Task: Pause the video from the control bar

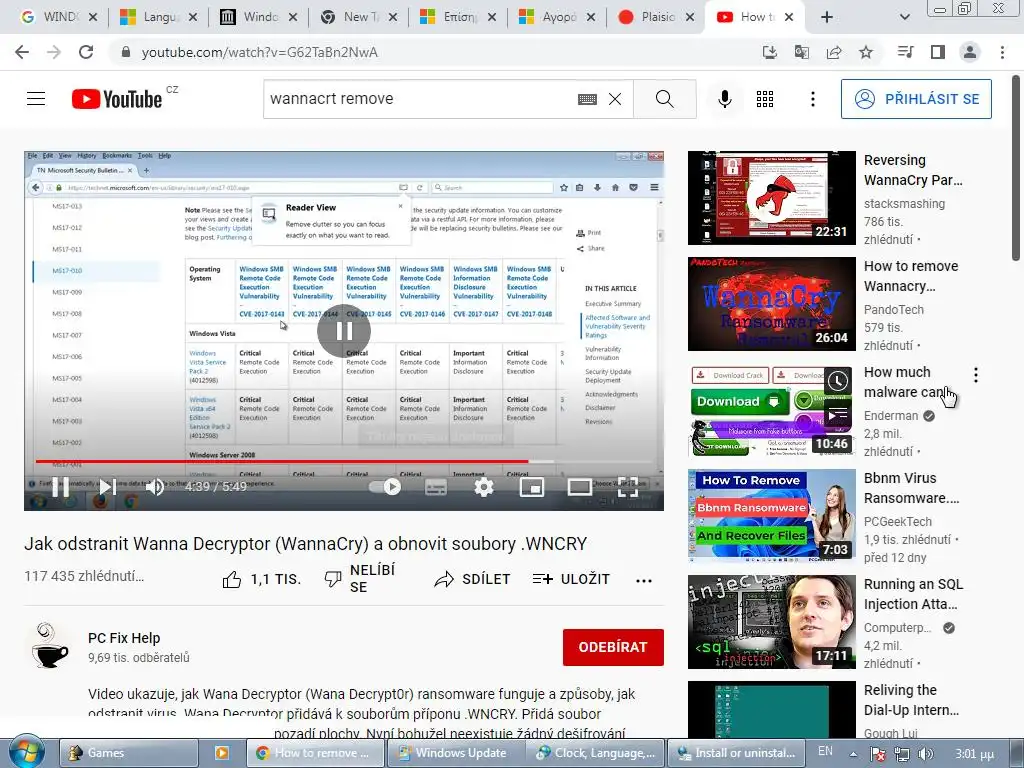Action: tap(60, 487)
